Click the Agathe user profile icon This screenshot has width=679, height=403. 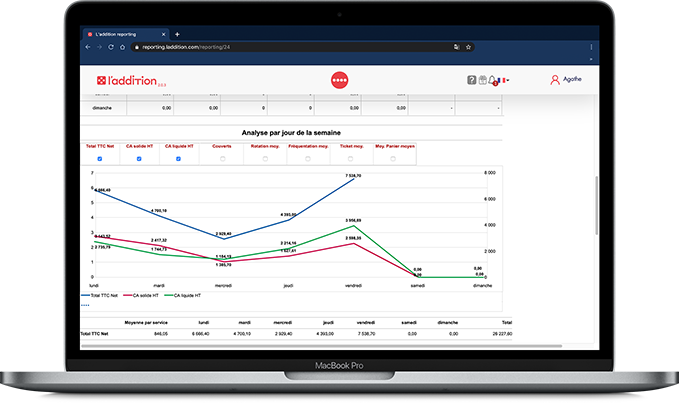[x=555, y=80]
